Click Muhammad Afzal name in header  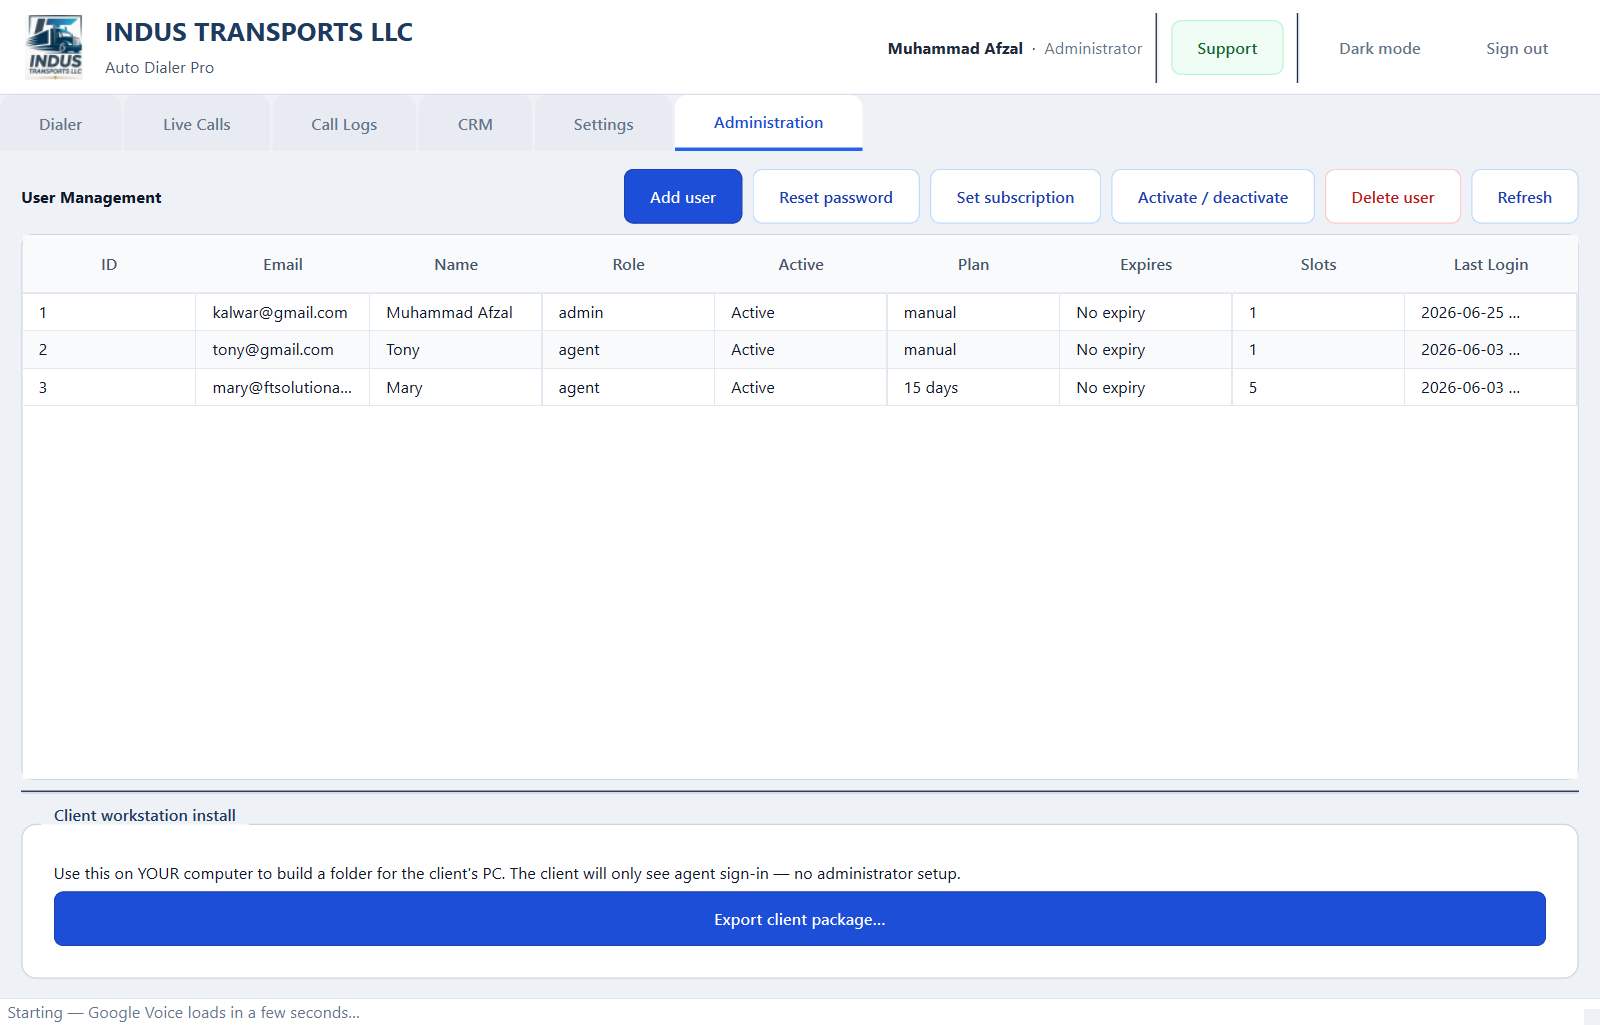coord(955,48)
